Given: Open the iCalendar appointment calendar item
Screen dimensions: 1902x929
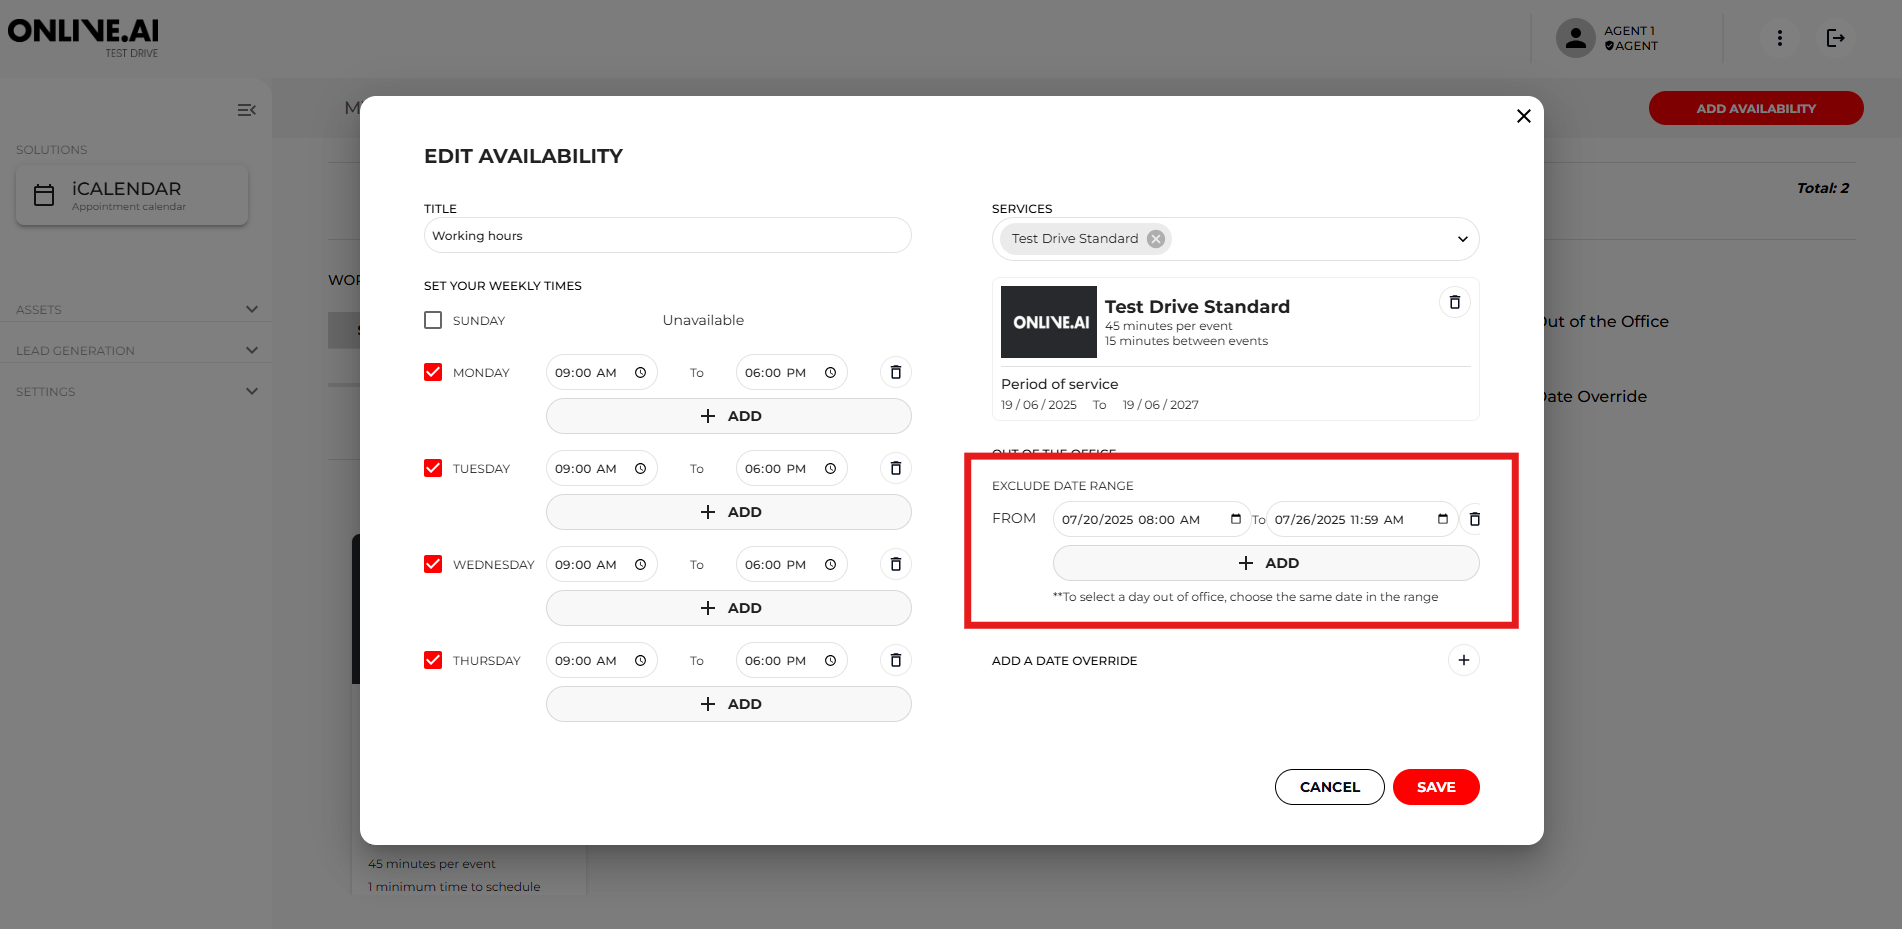Looking at the screenshot, I should click(x=132, y=195).
